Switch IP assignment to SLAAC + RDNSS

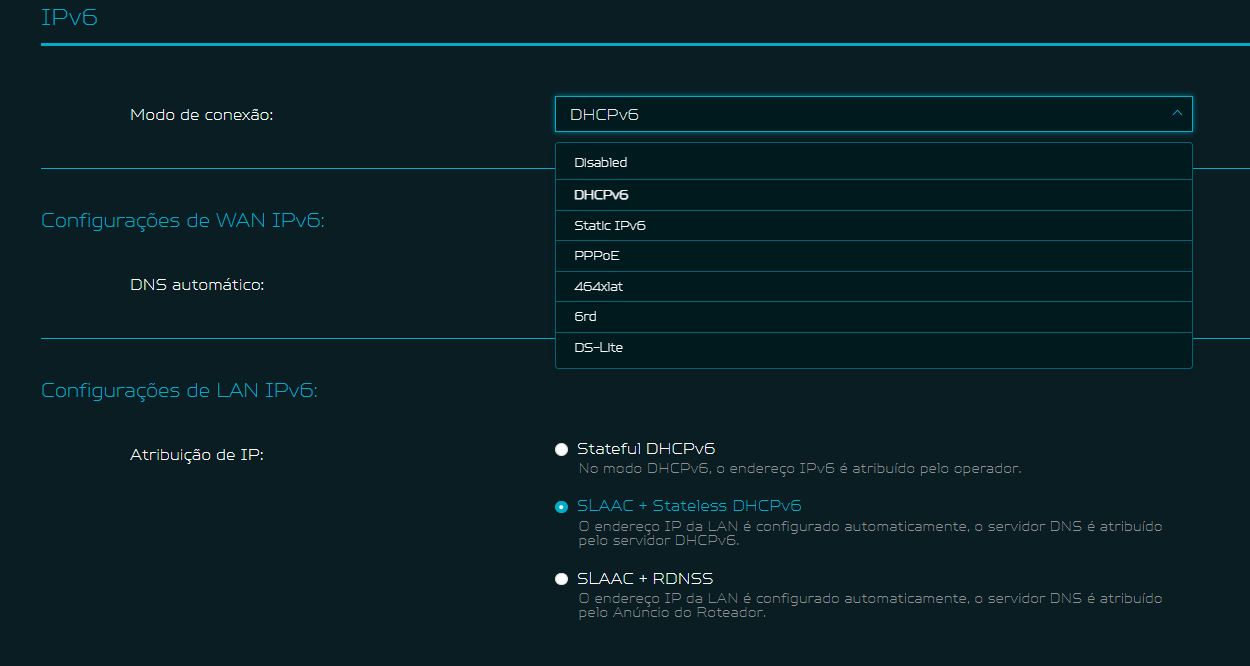pos(562,579)
